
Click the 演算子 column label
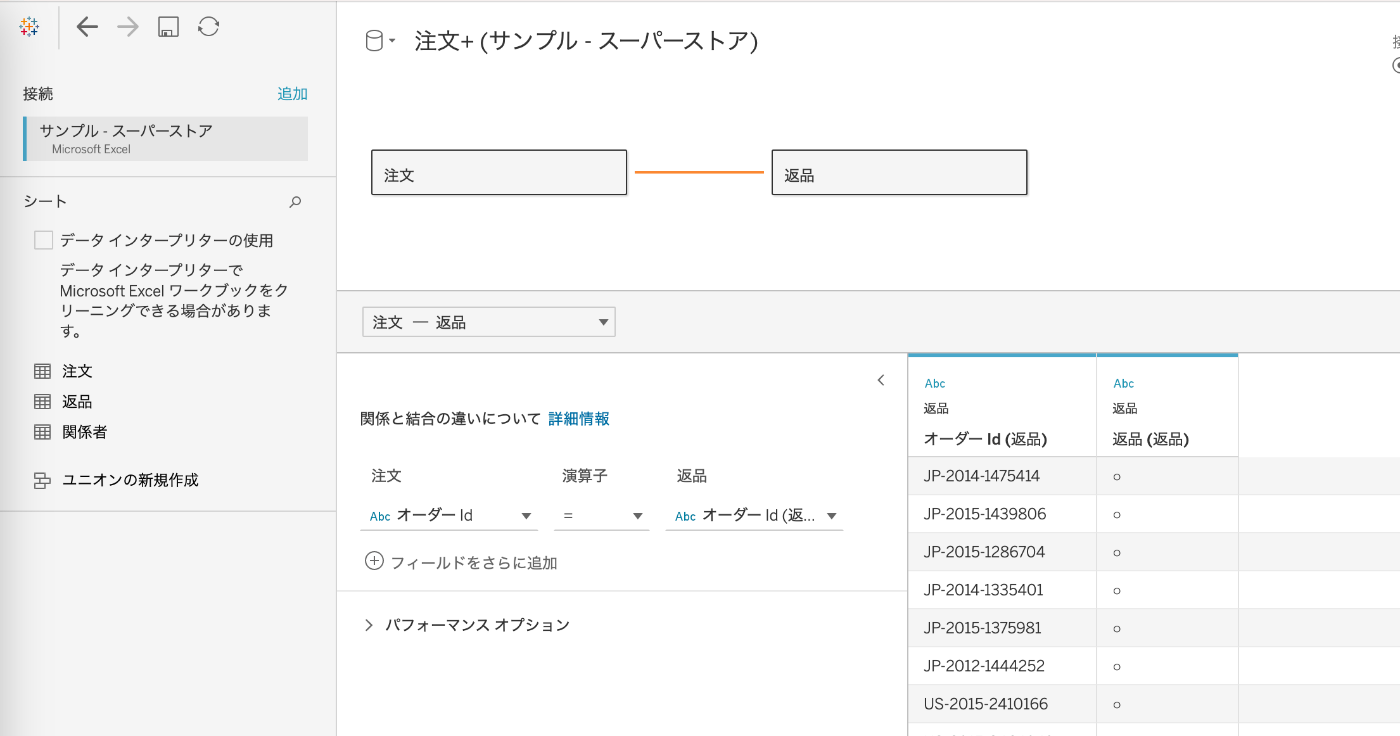(585, 476)
